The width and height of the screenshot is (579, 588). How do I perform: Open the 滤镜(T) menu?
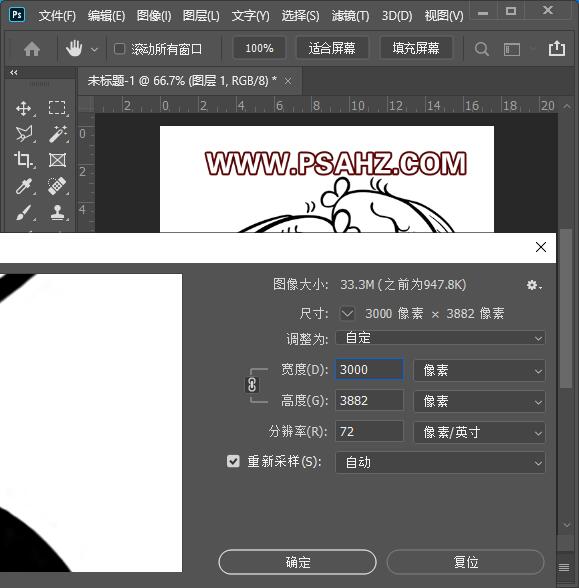click(350, 16)
